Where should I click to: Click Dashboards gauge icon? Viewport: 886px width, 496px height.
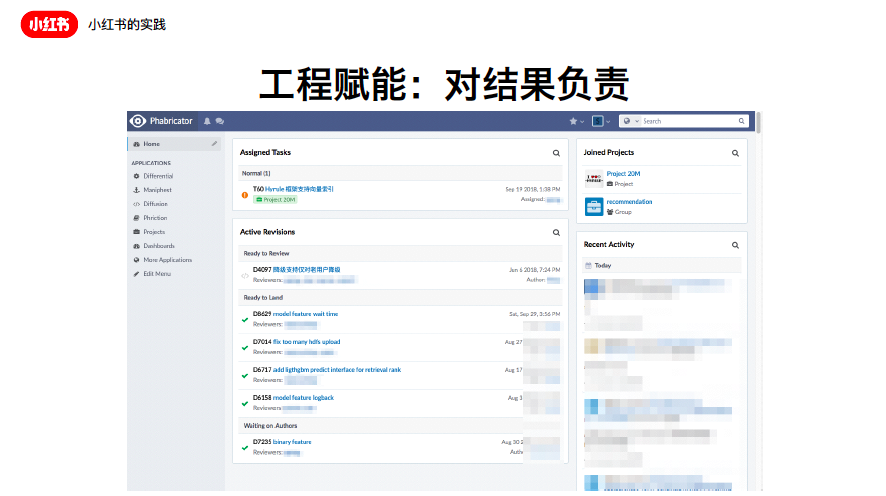click(x=136, y=246)
